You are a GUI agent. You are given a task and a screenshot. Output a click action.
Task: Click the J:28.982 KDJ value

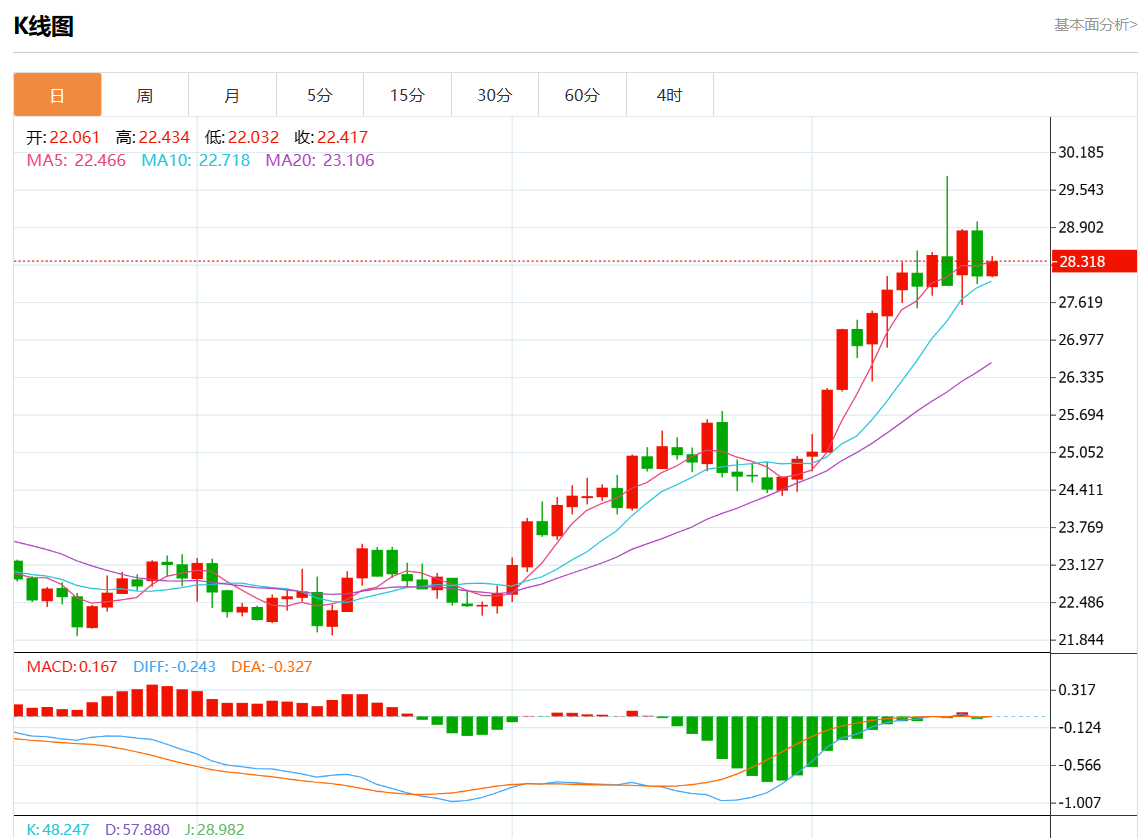tap(215, 830)
